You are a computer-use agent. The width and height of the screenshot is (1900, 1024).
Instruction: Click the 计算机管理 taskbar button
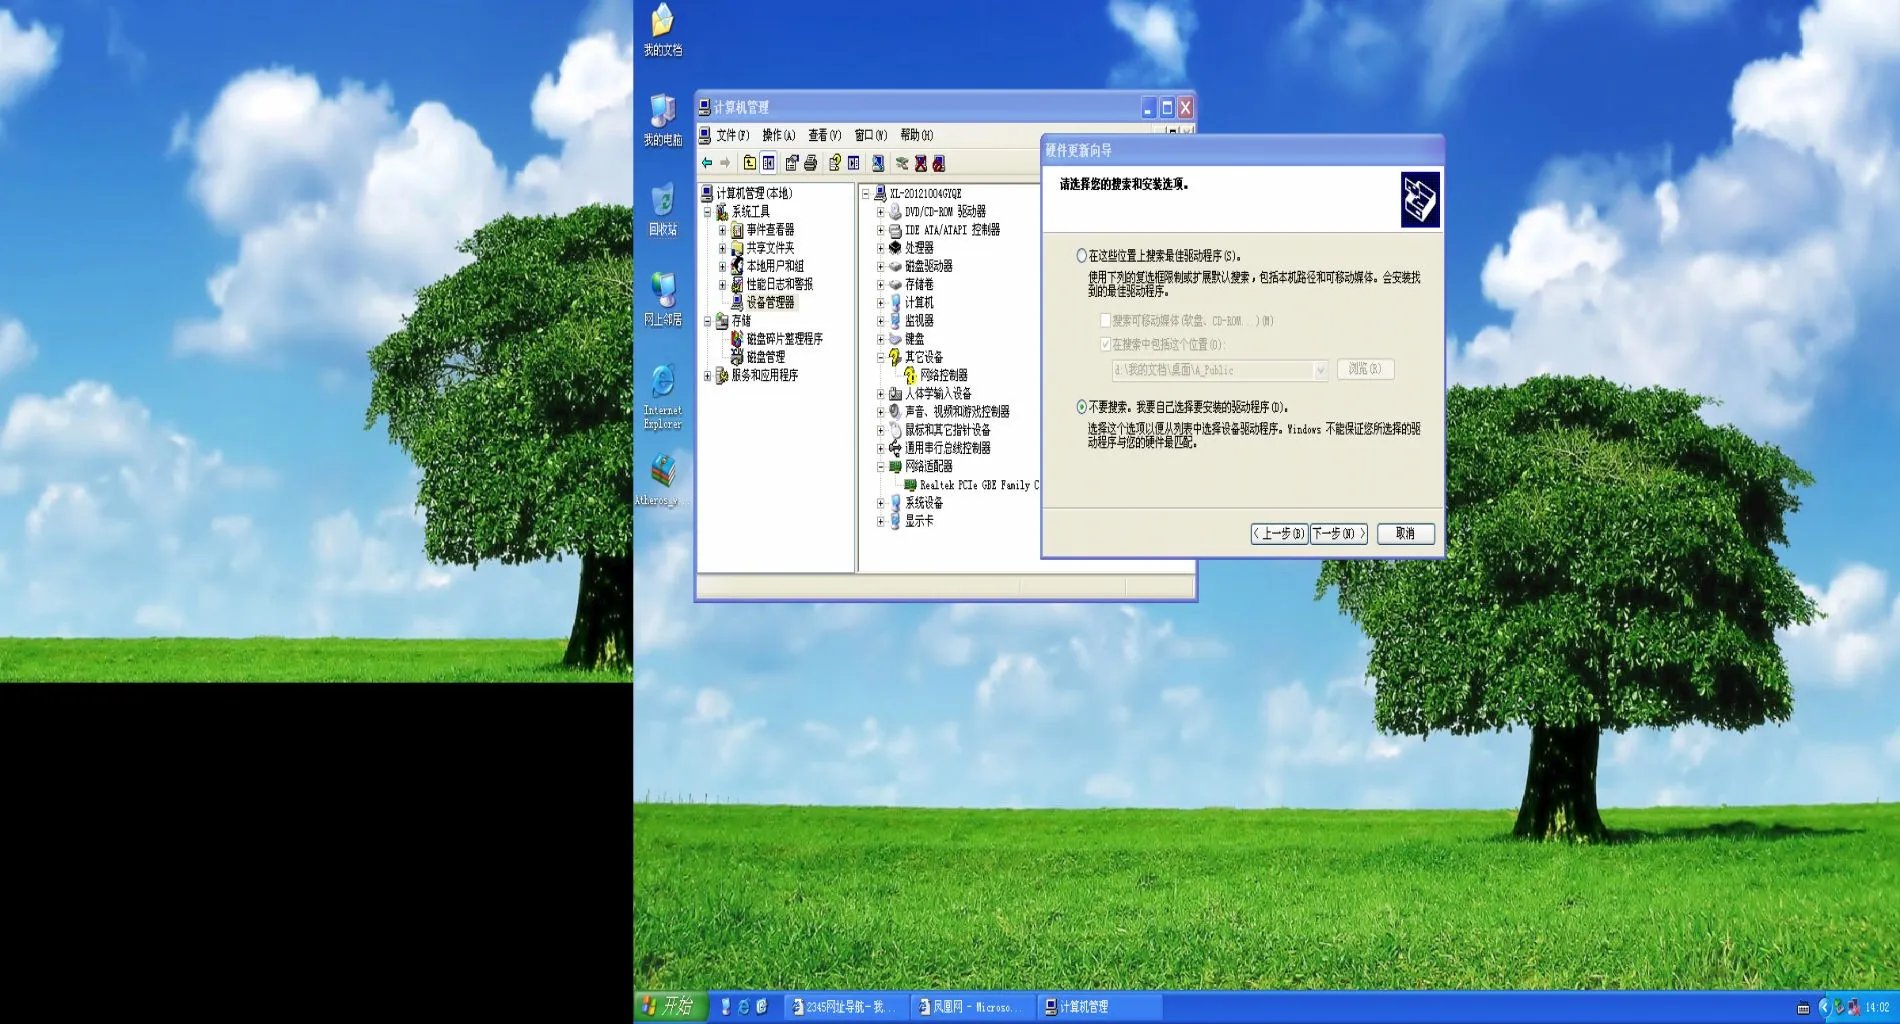point(1099,1007)
